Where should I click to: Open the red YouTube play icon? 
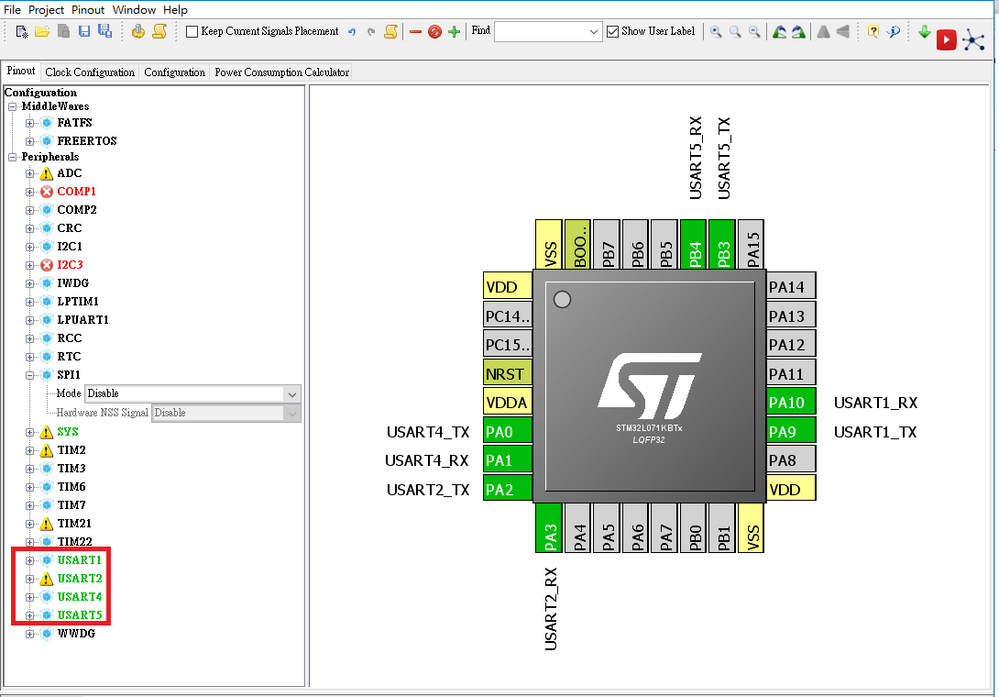(x=946, y=40)
